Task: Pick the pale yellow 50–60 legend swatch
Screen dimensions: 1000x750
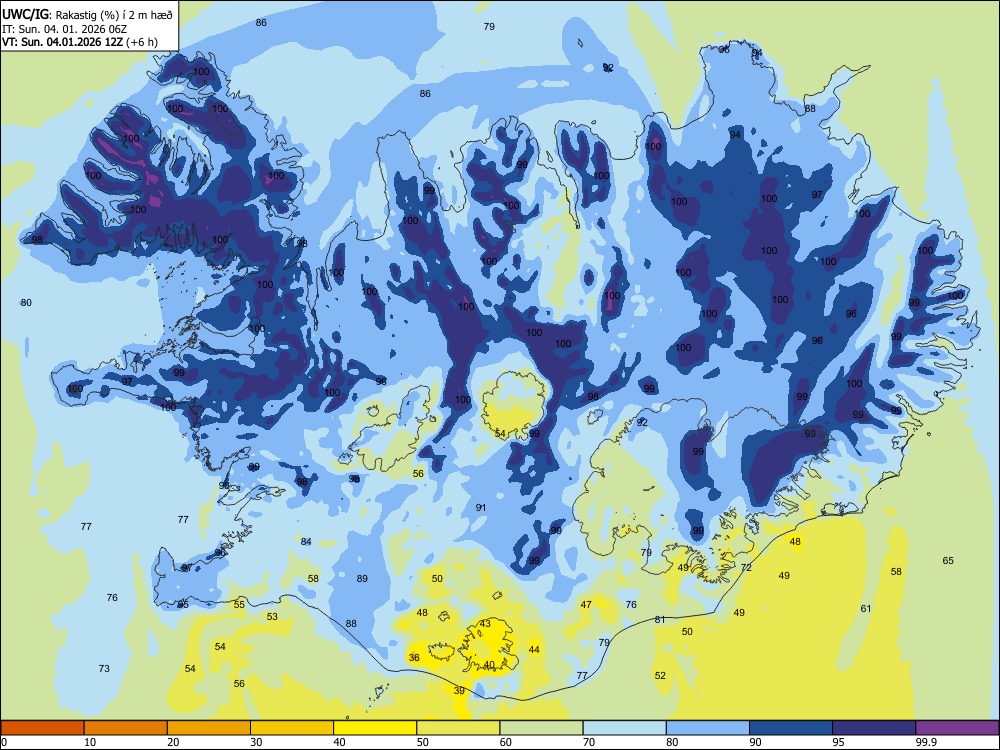Action: click(x=458, y=728)
